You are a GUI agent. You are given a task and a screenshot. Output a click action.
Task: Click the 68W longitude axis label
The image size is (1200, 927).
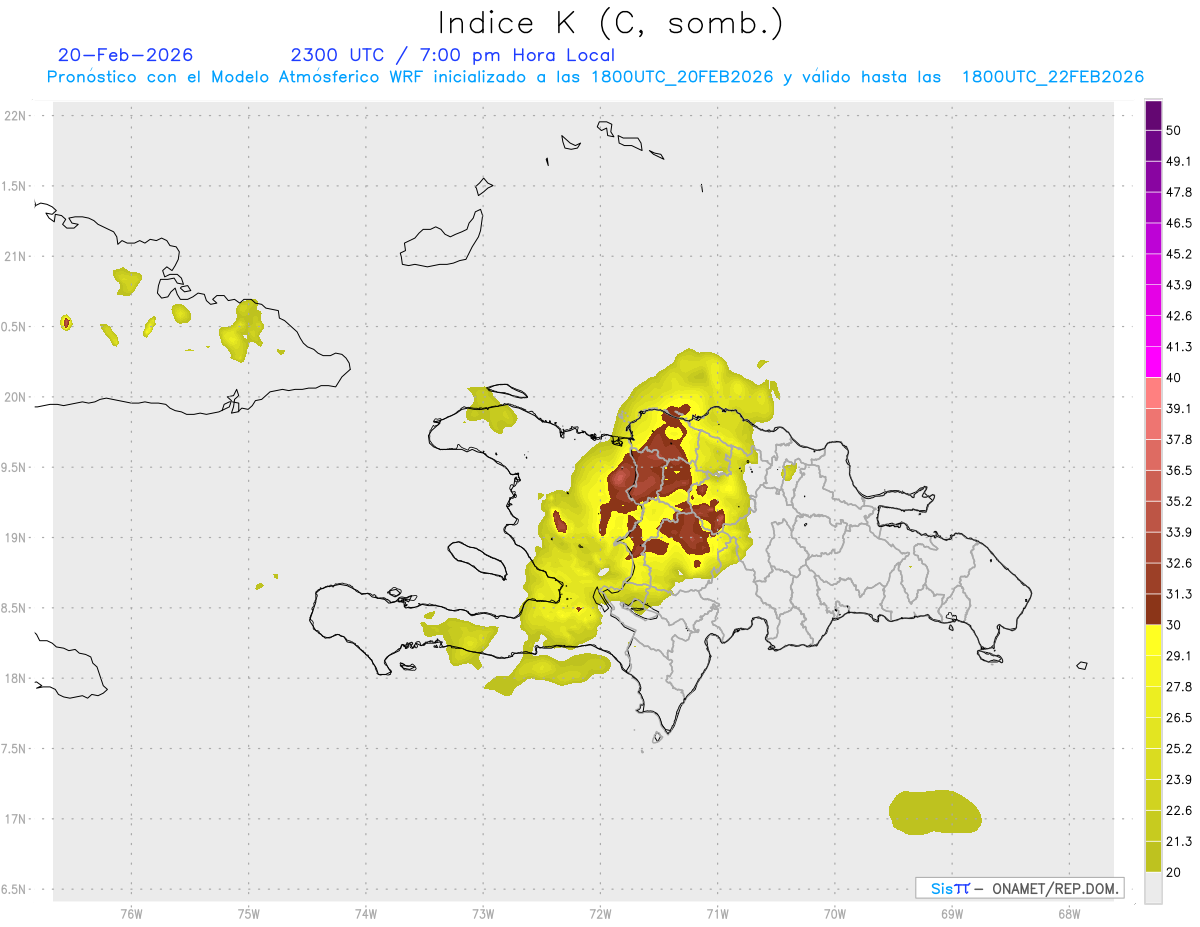point(1069,913)
